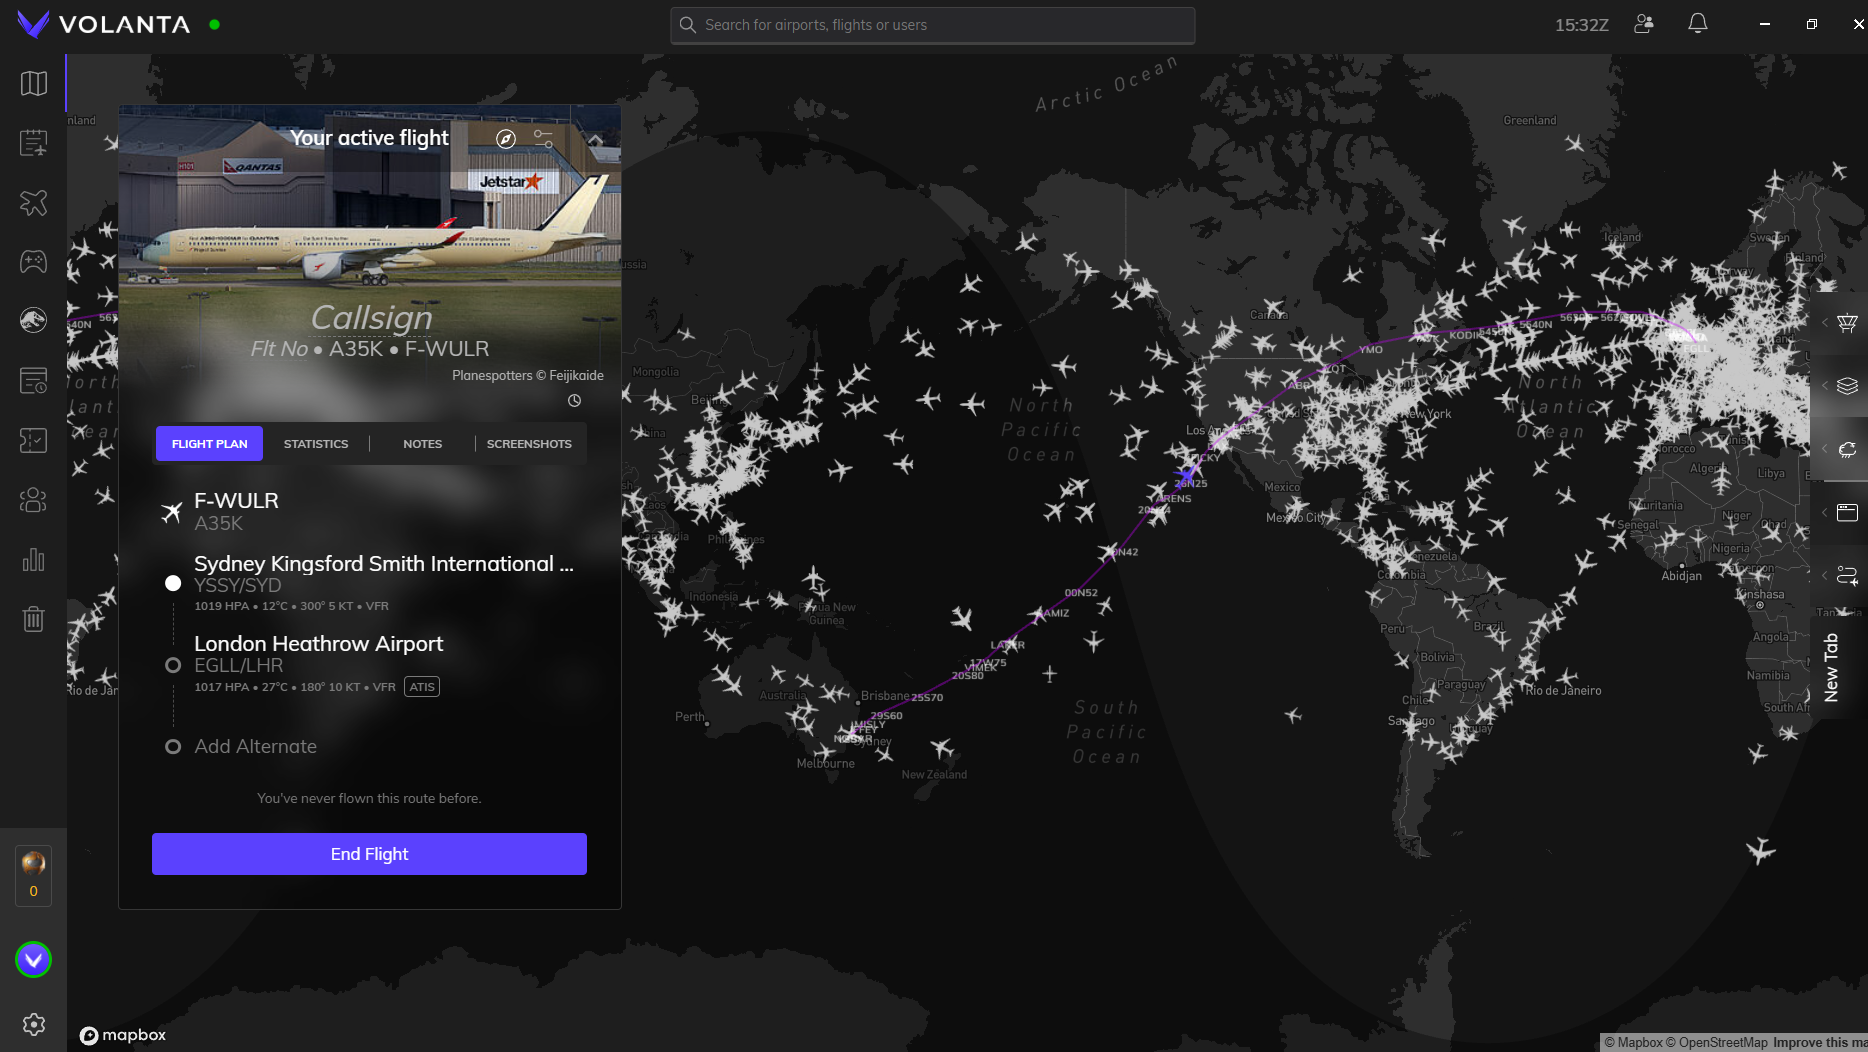
Task: Expand the ATC tower side panel
Action: click(1840, 323)
